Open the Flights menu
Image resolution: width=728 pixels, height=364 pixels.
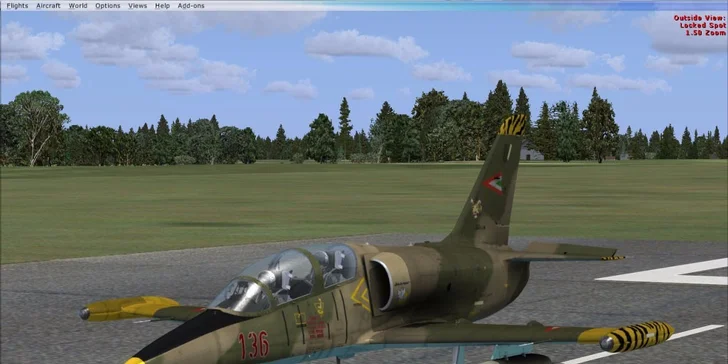coord(17,6)
